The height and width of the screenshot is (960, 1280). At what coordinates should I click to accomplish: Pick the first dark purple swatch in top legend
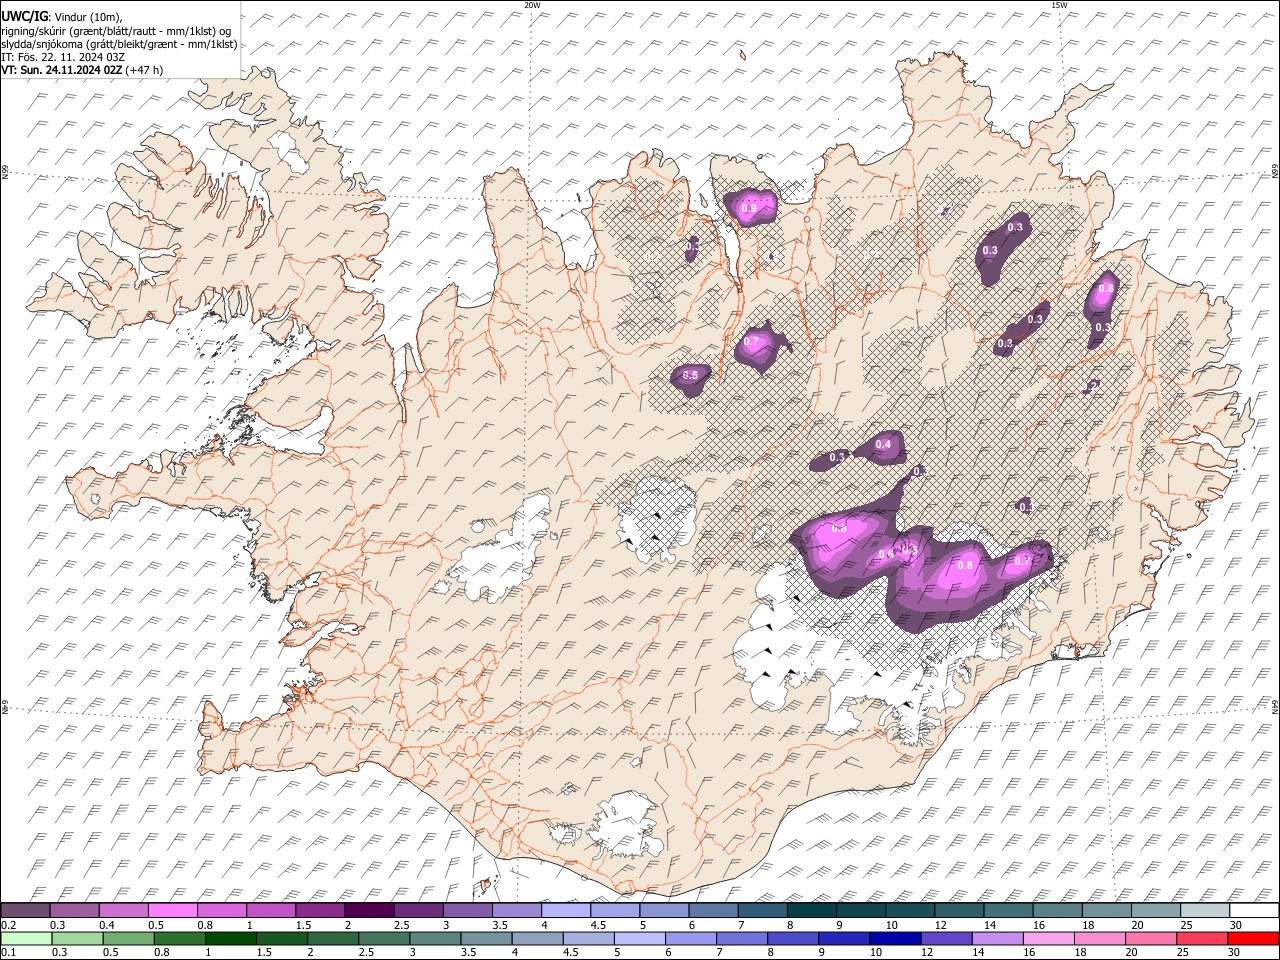[x=25, y=910]
